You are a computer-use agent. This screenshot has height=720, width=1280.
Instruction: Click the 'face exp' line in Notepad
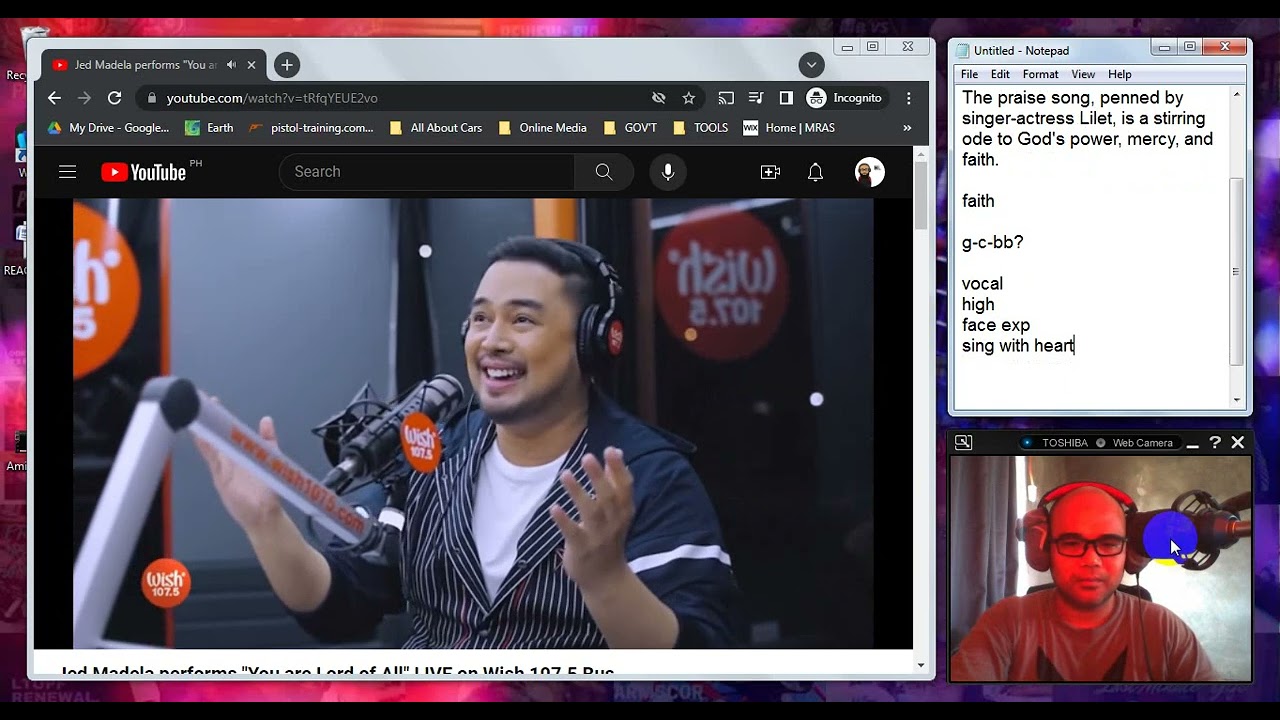point(996,325)
